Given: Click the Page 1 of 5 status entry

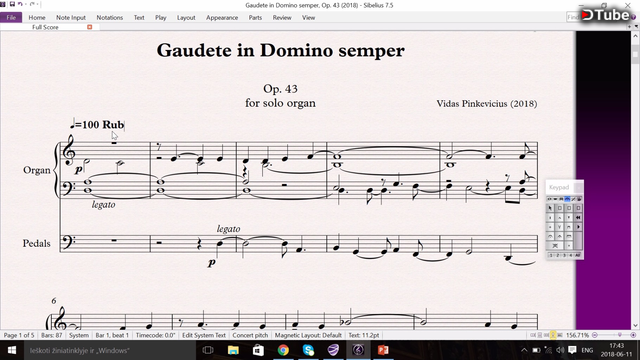Looking at the screenshot, I should click(x=19, y=335).
